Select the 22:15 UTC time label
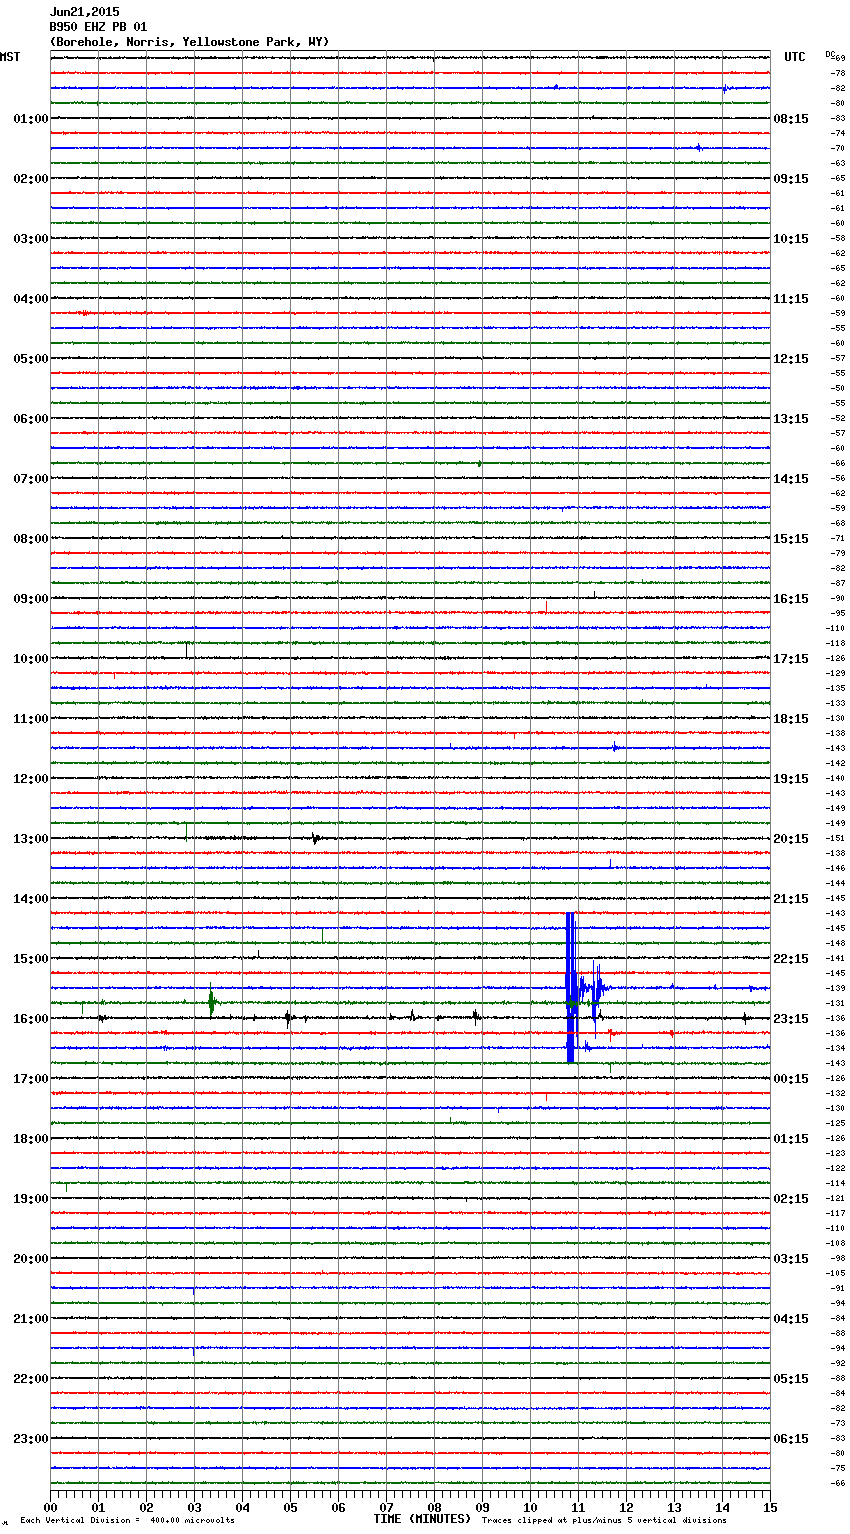The height and width of the screenshot is (1534, 850). pos(791,959)
